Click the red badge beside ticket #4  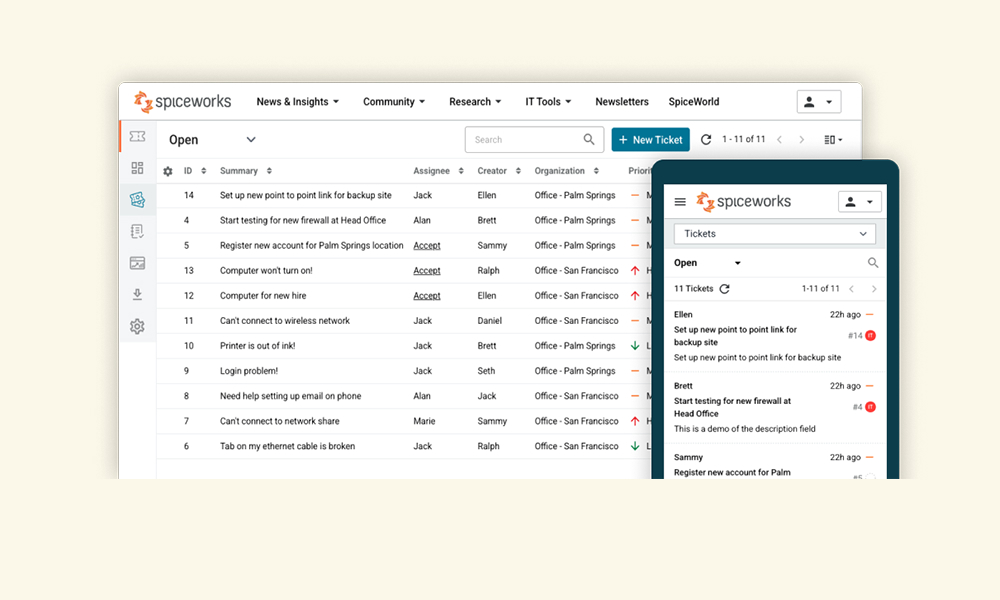871,407
